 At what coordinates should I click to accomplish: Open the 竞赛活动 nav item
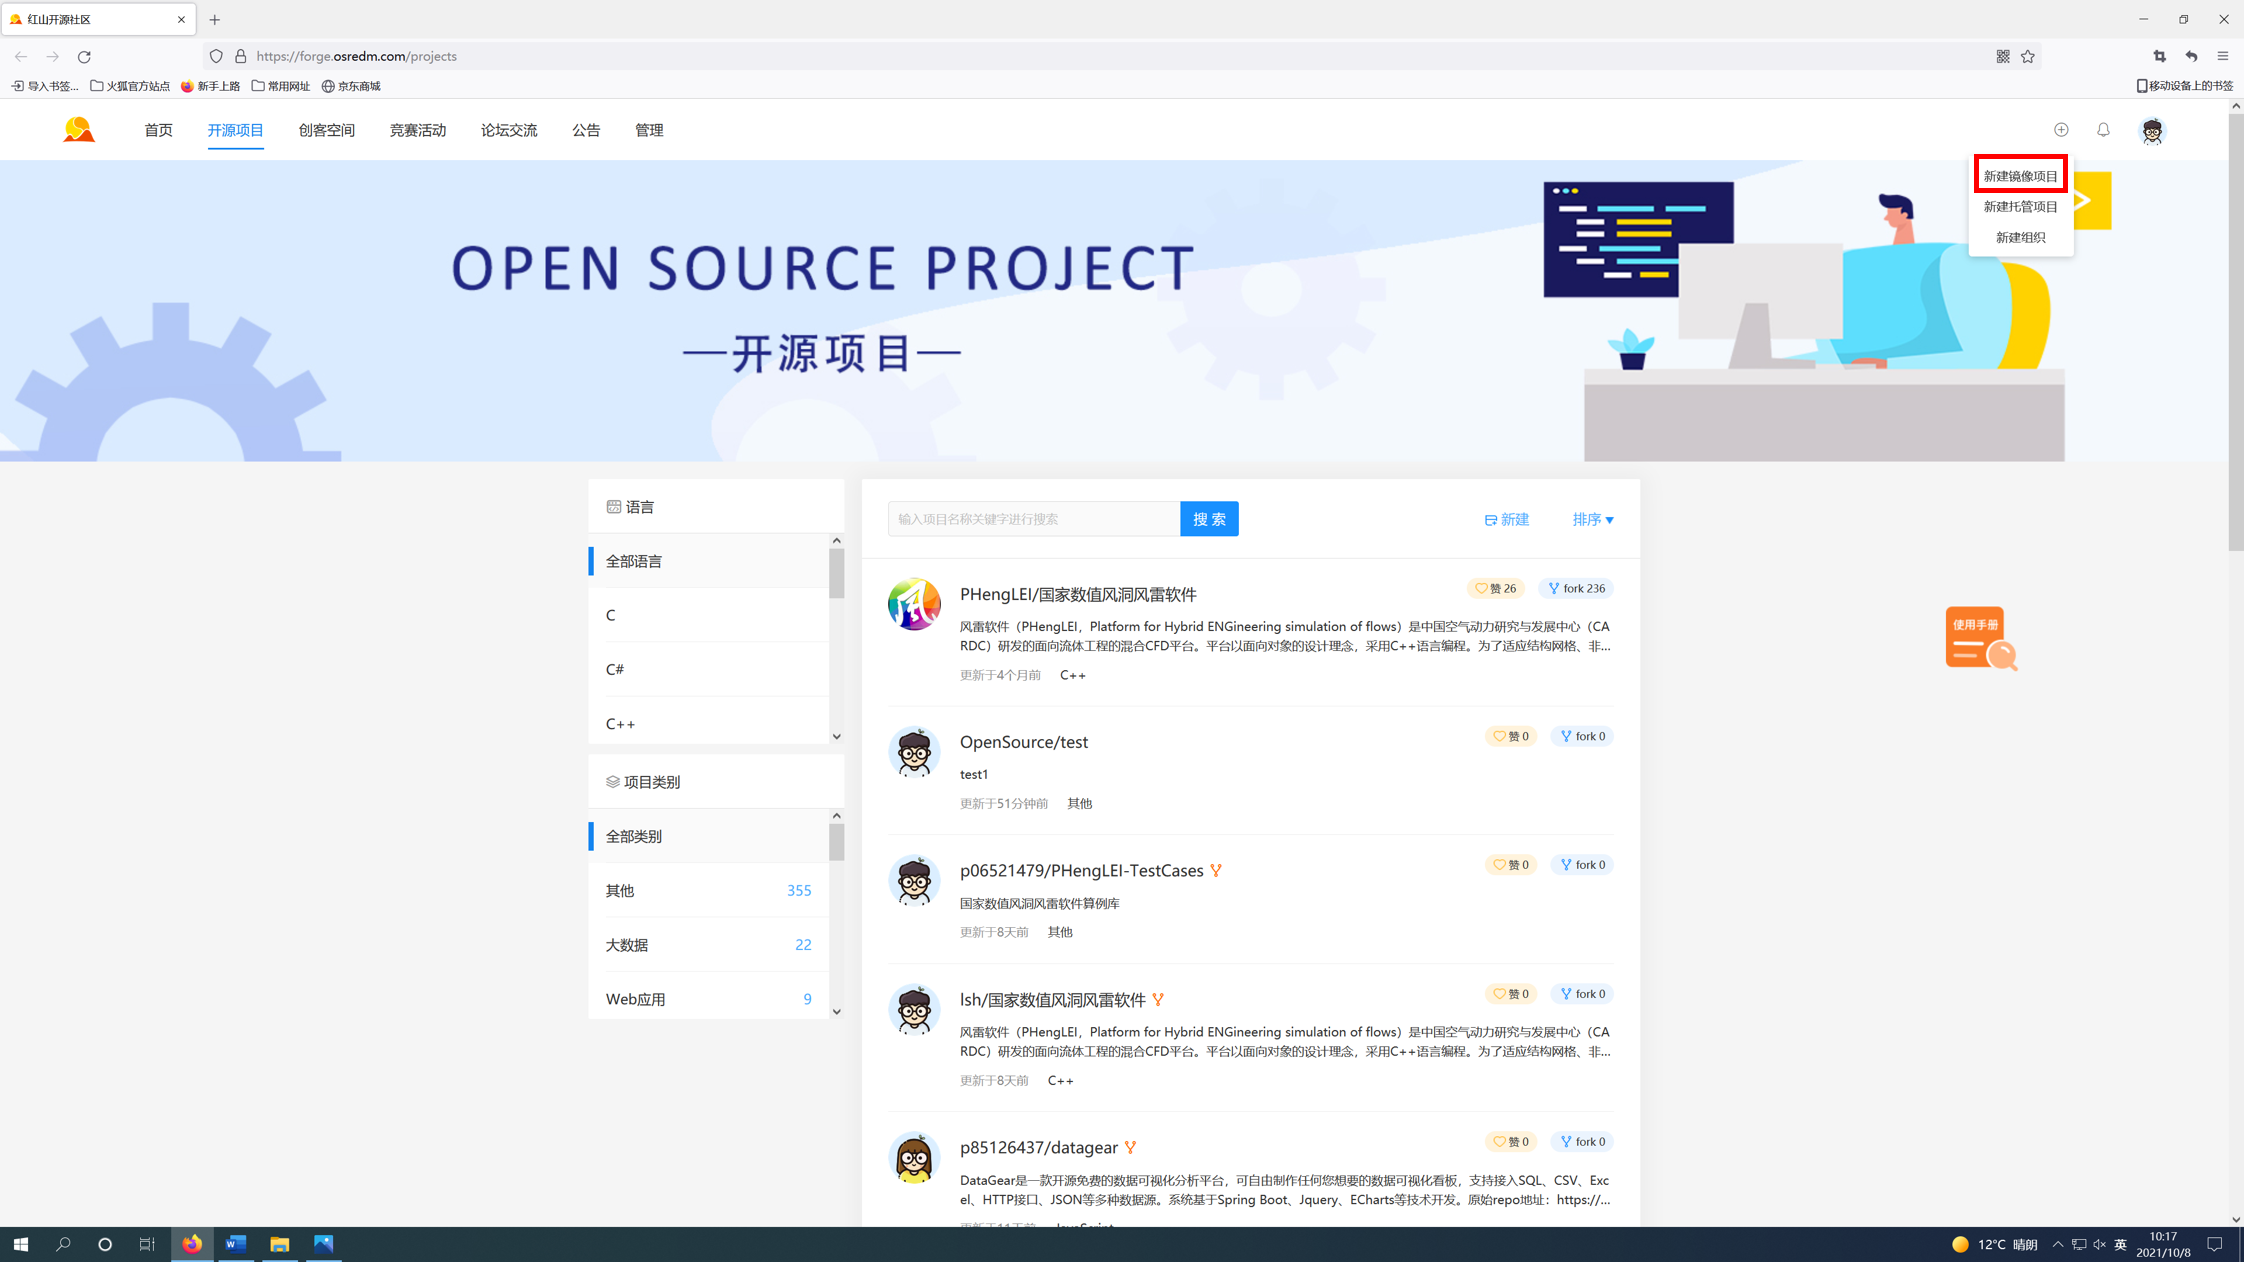[418, 131]
